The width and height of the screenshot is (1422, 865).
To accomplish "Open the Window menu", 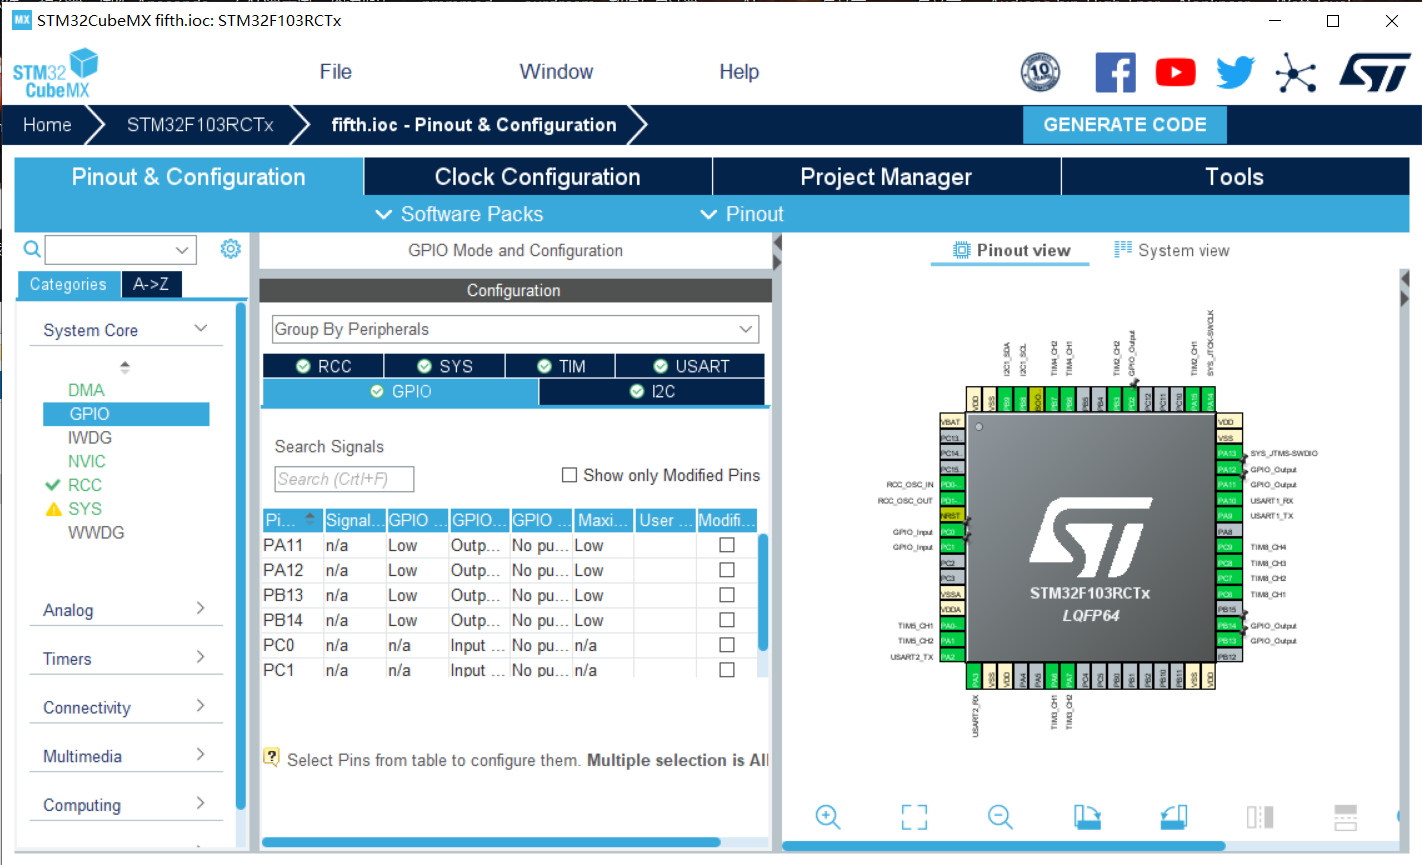I will 556,71.
